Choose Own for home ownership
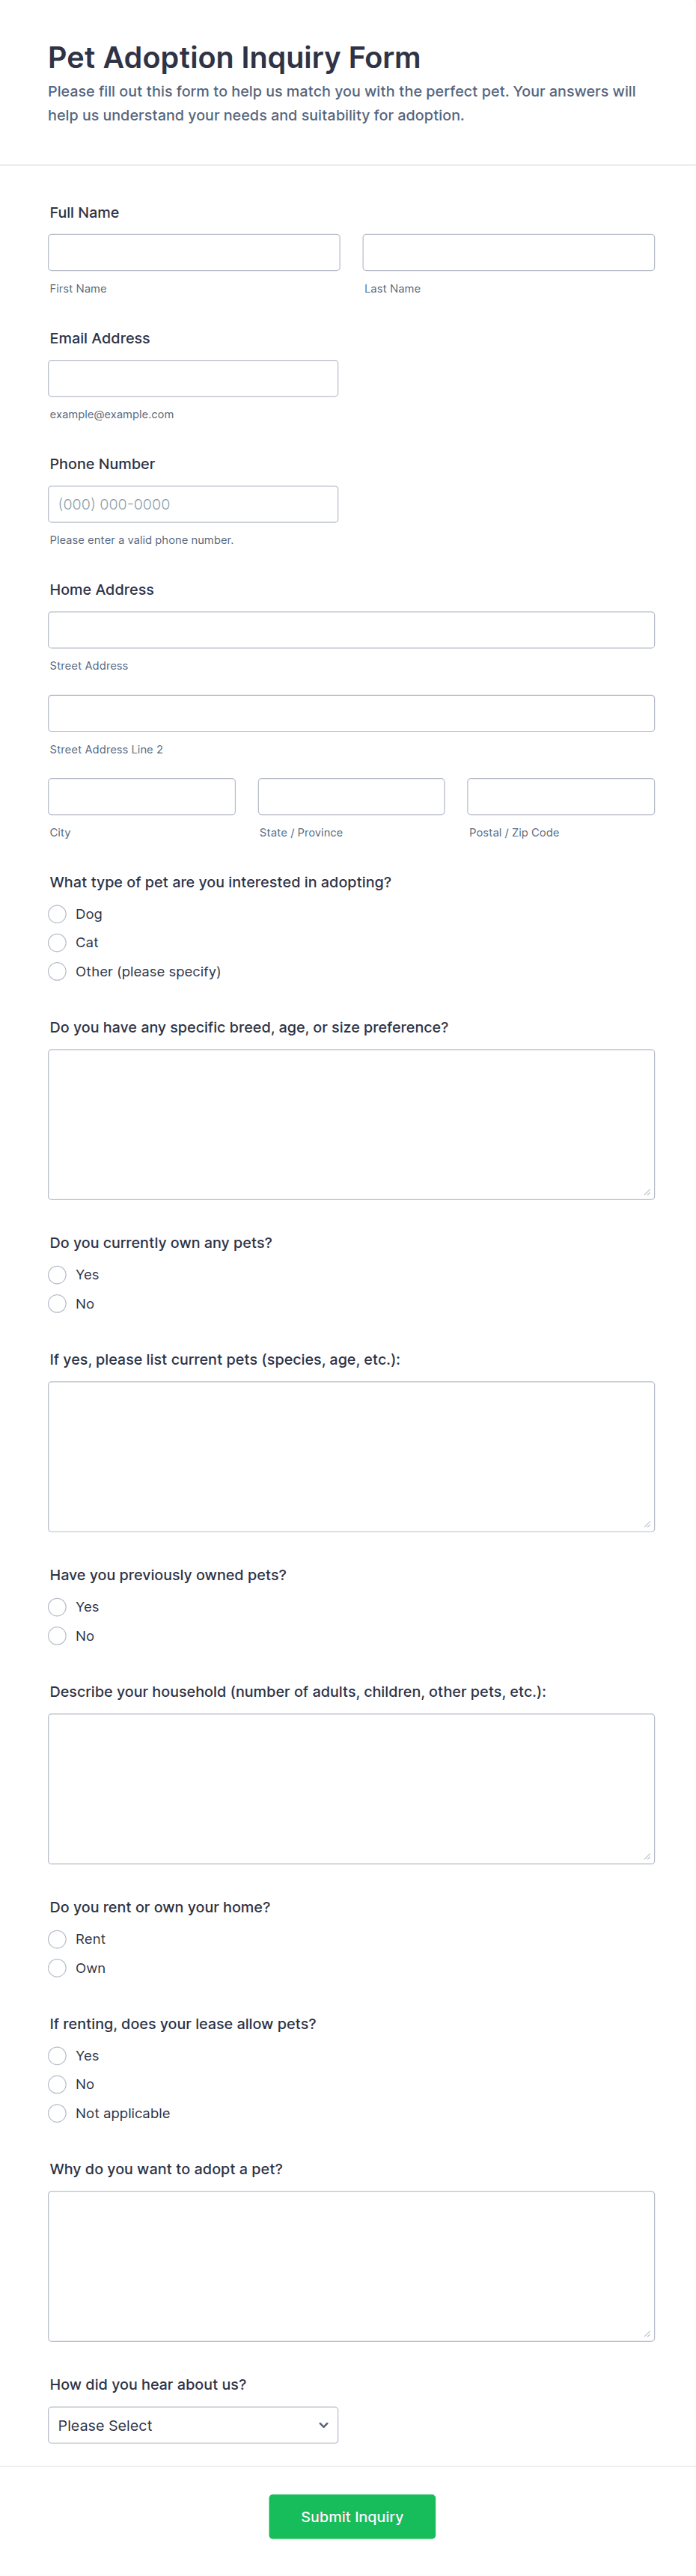 pyautogui.click(x=58, y=1968)
